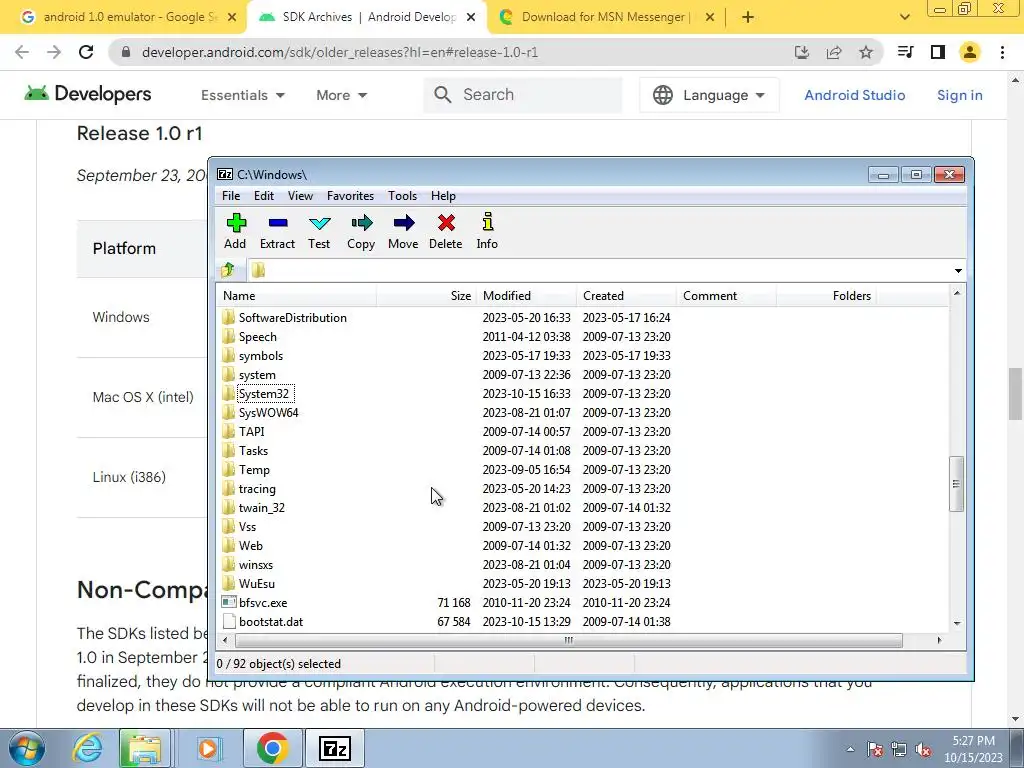The image size is (1024, 768).
Task: Sort file list by Created column
Action: pyautogui.click(x=626, y=296)
